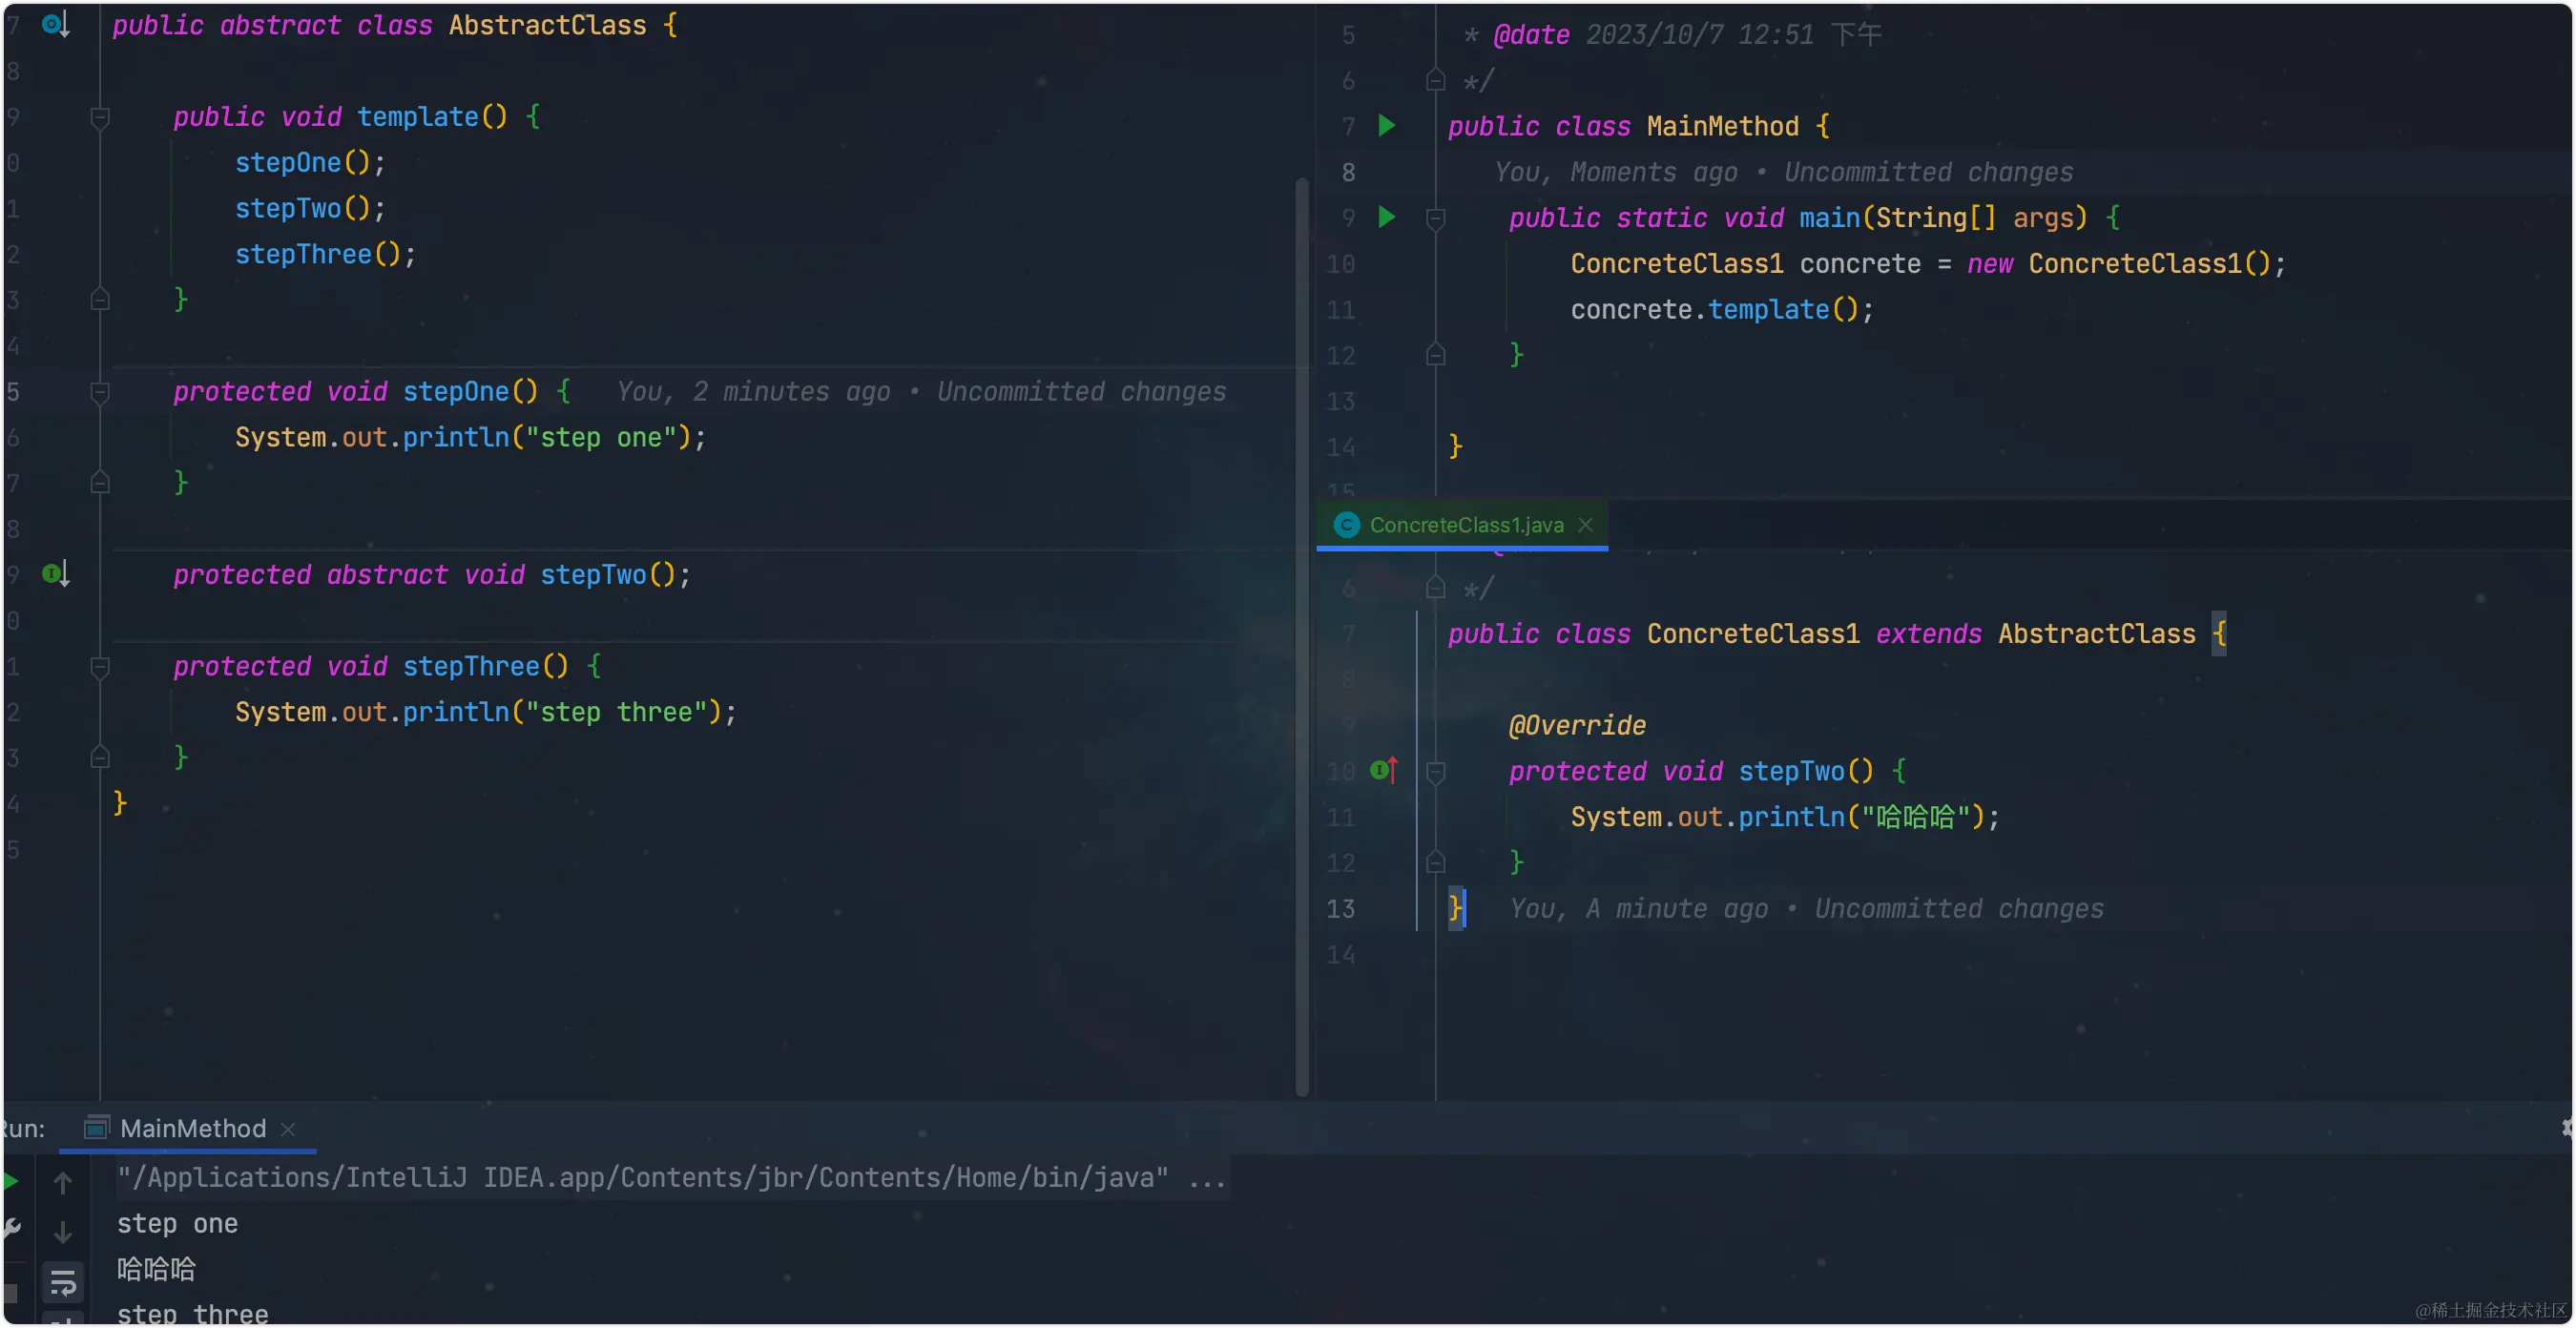Select the MainMethod run tab
Viewport: 2576px width, 1328px height.
pos(192,1128)
